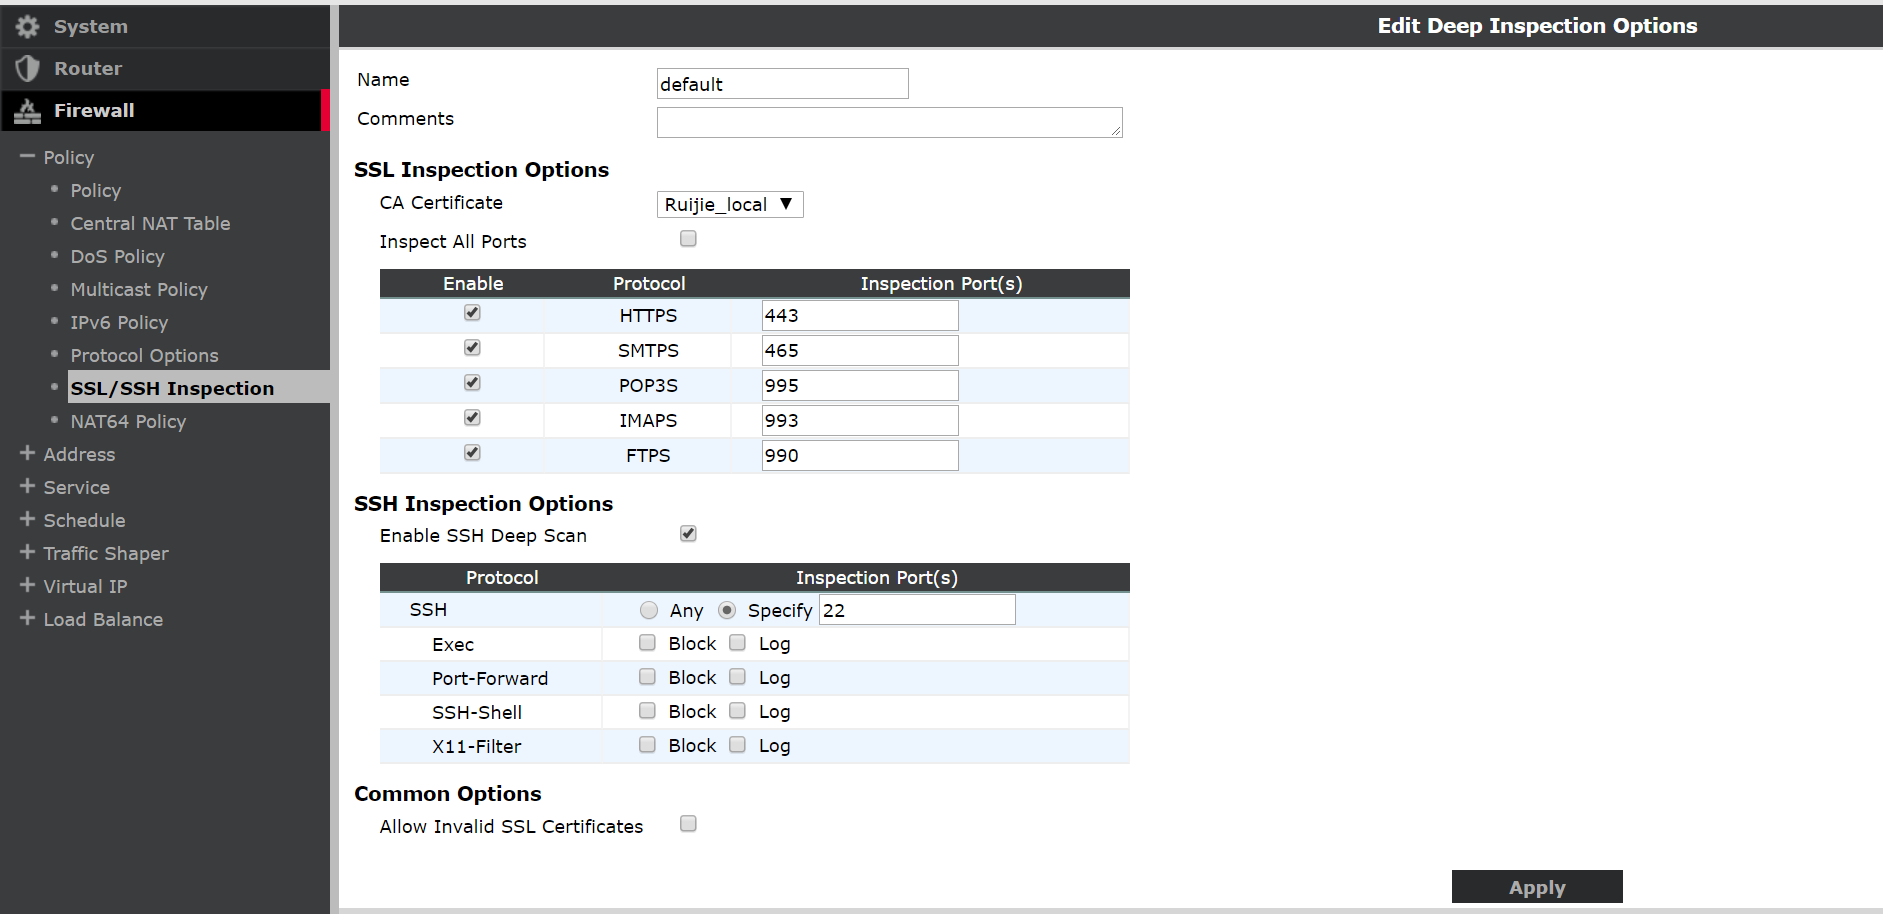
Task: Expand the Virtual IP section
Action: (27, 586)
